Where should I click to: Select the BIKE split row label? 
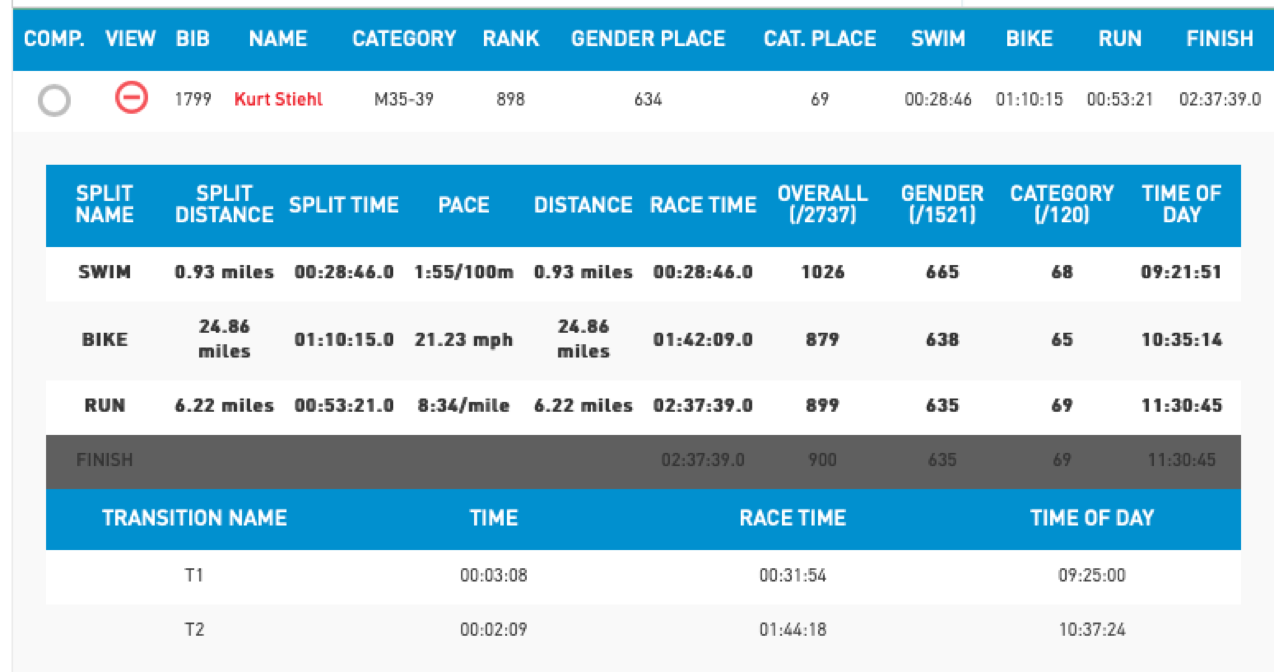(x=105, y=339)
